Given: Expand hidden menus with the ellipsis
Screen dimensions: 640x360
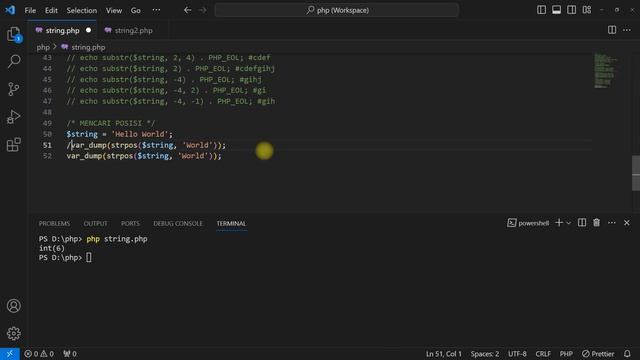Looking at the screenshot, I should coord(156,10).
